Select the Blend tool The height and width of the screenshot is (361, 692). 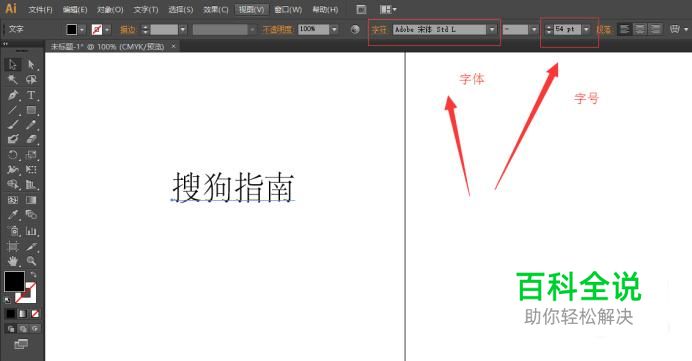tap(31, 215)
